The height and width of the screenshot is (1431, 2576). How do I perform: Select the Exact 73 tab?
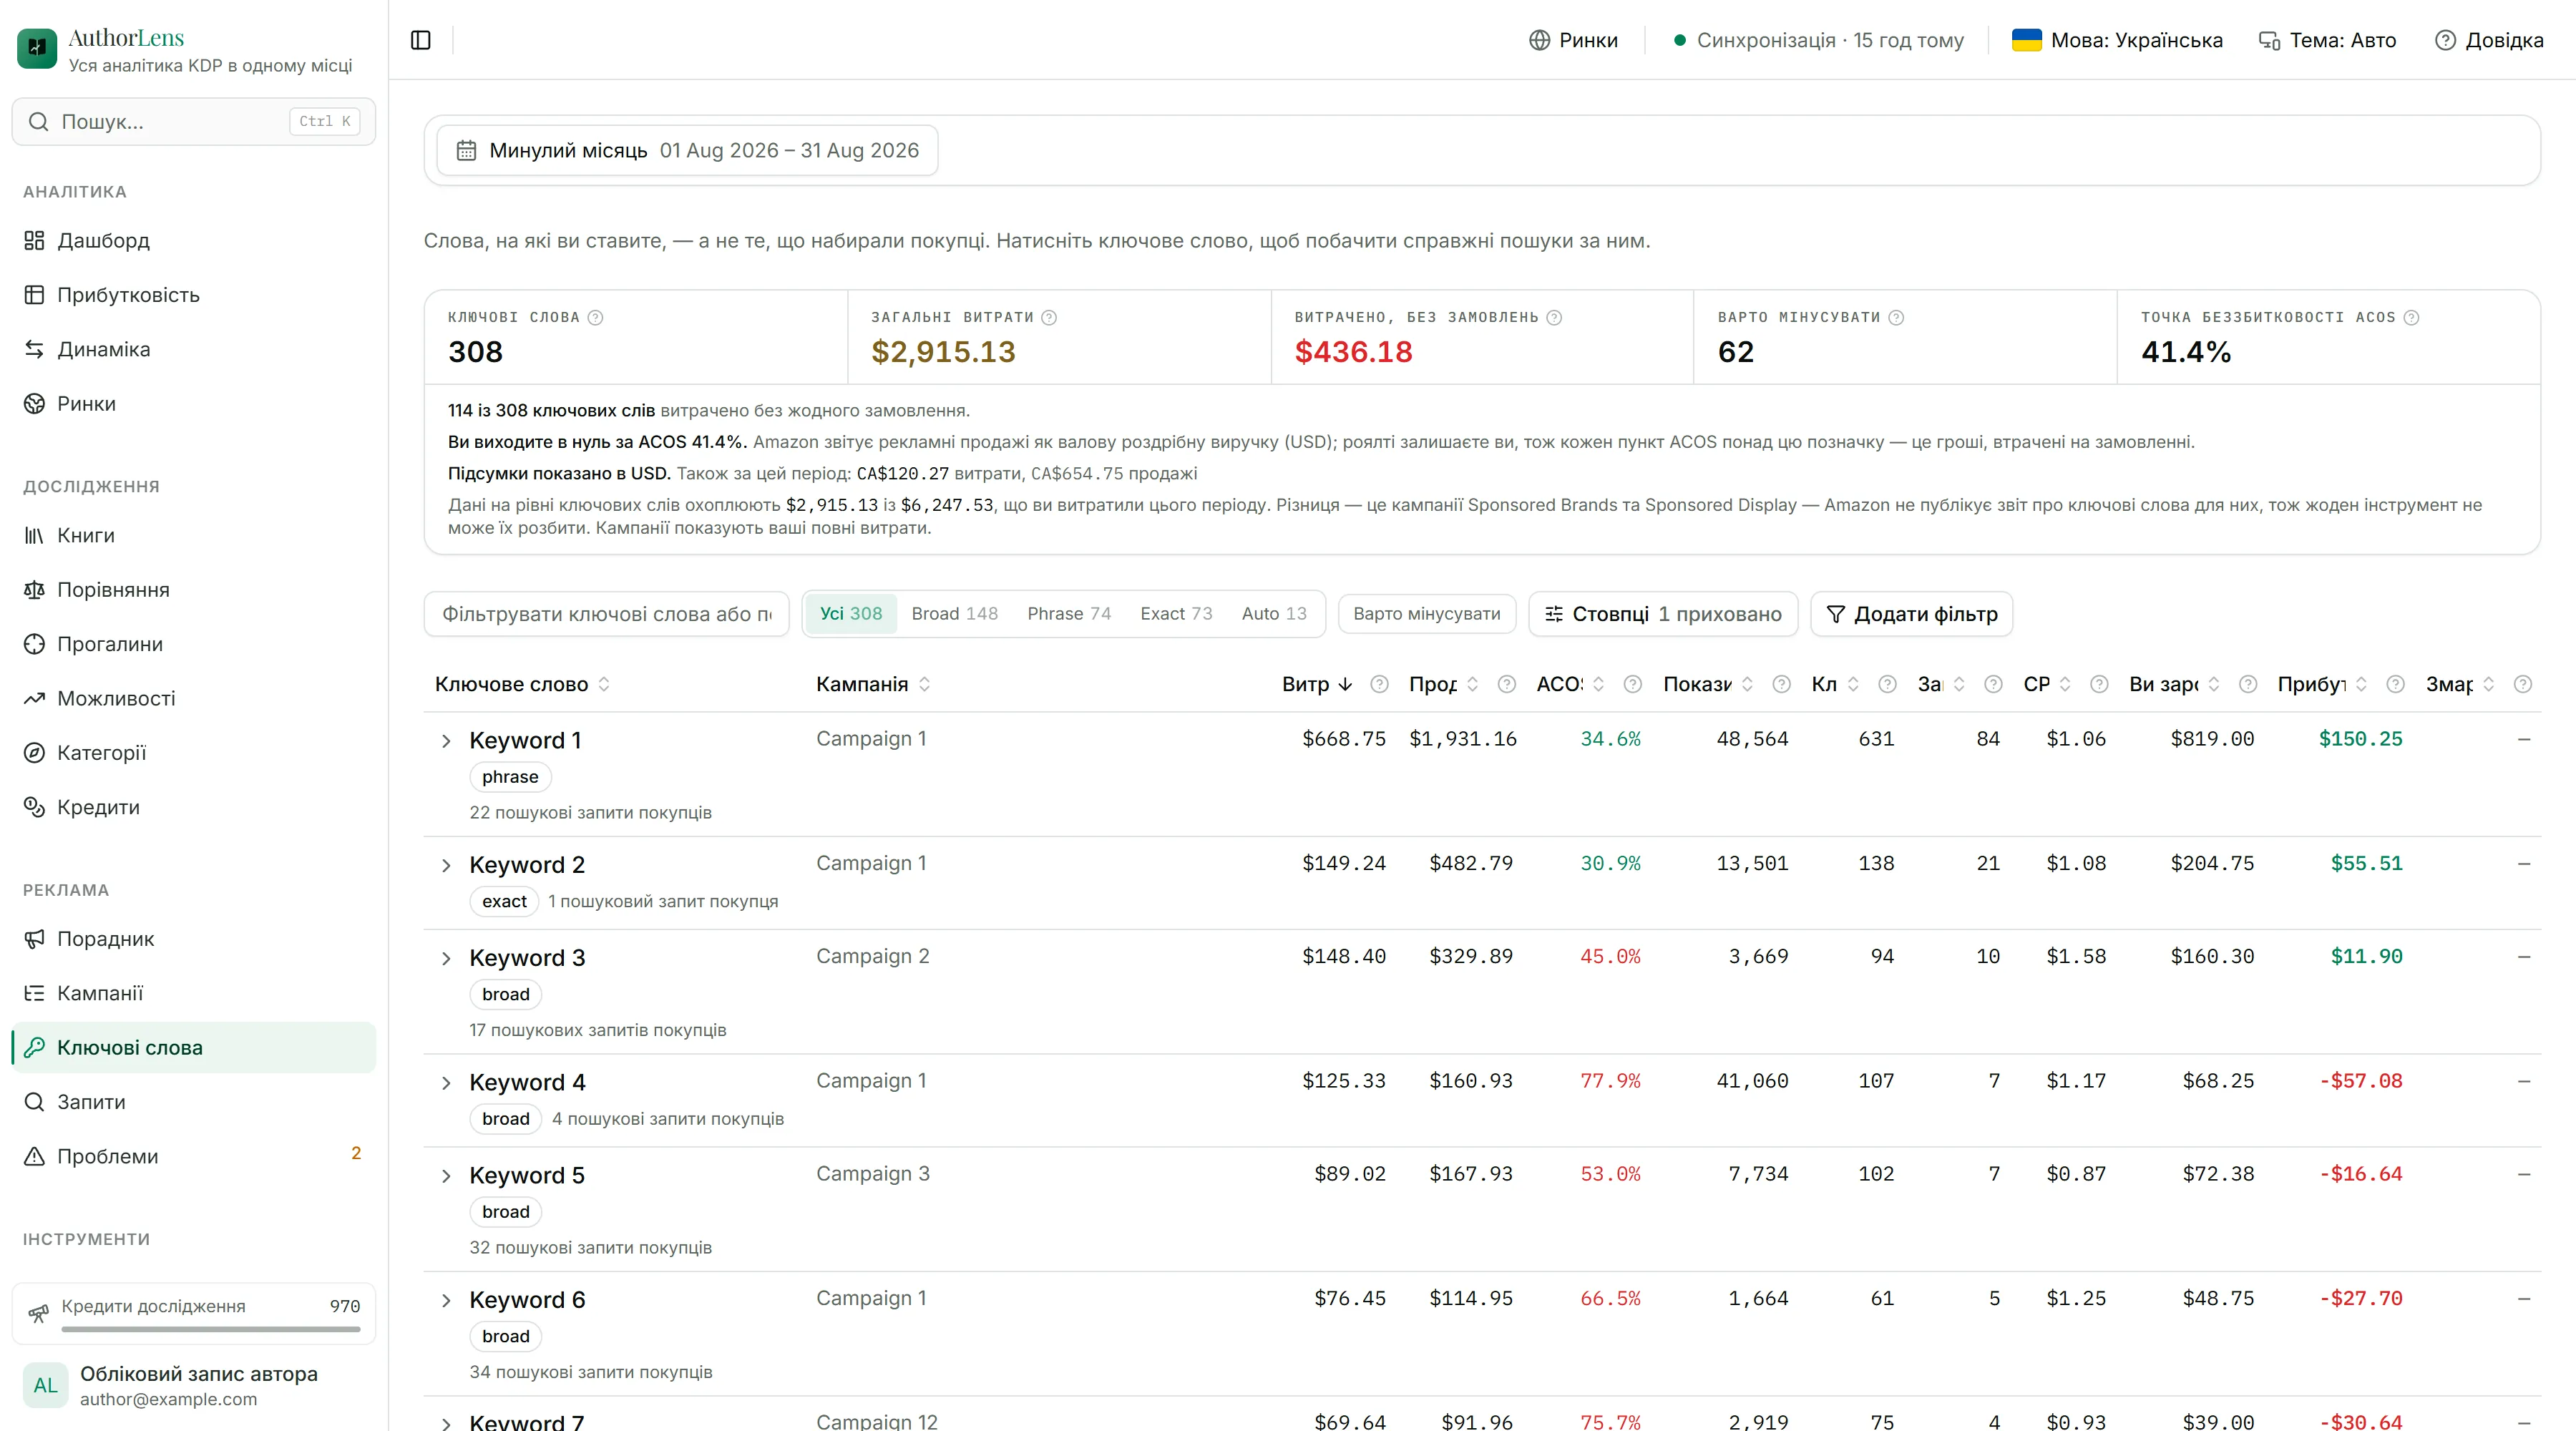coord(1176,614)
